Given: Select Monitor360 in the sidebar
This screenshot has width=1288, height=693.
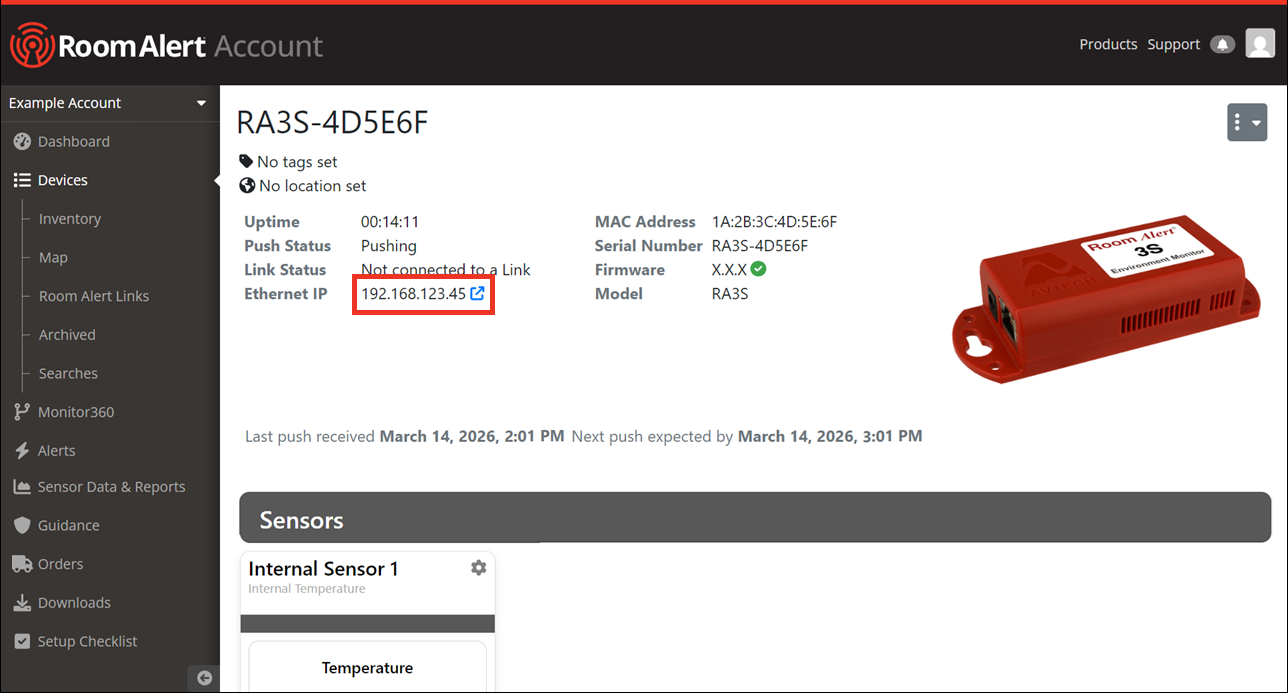Looking at the screenshot, I should [75, 412].
